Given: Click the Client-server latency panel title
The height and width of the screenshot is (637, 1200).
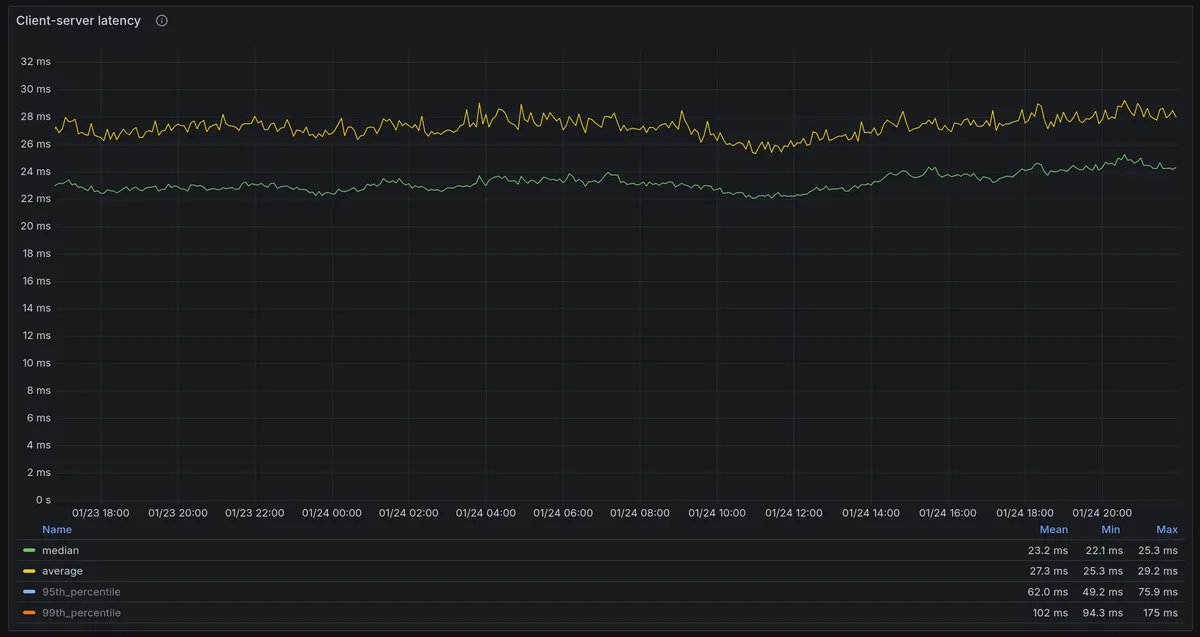Looking at the screenshot, I should [x=78, y=21].
